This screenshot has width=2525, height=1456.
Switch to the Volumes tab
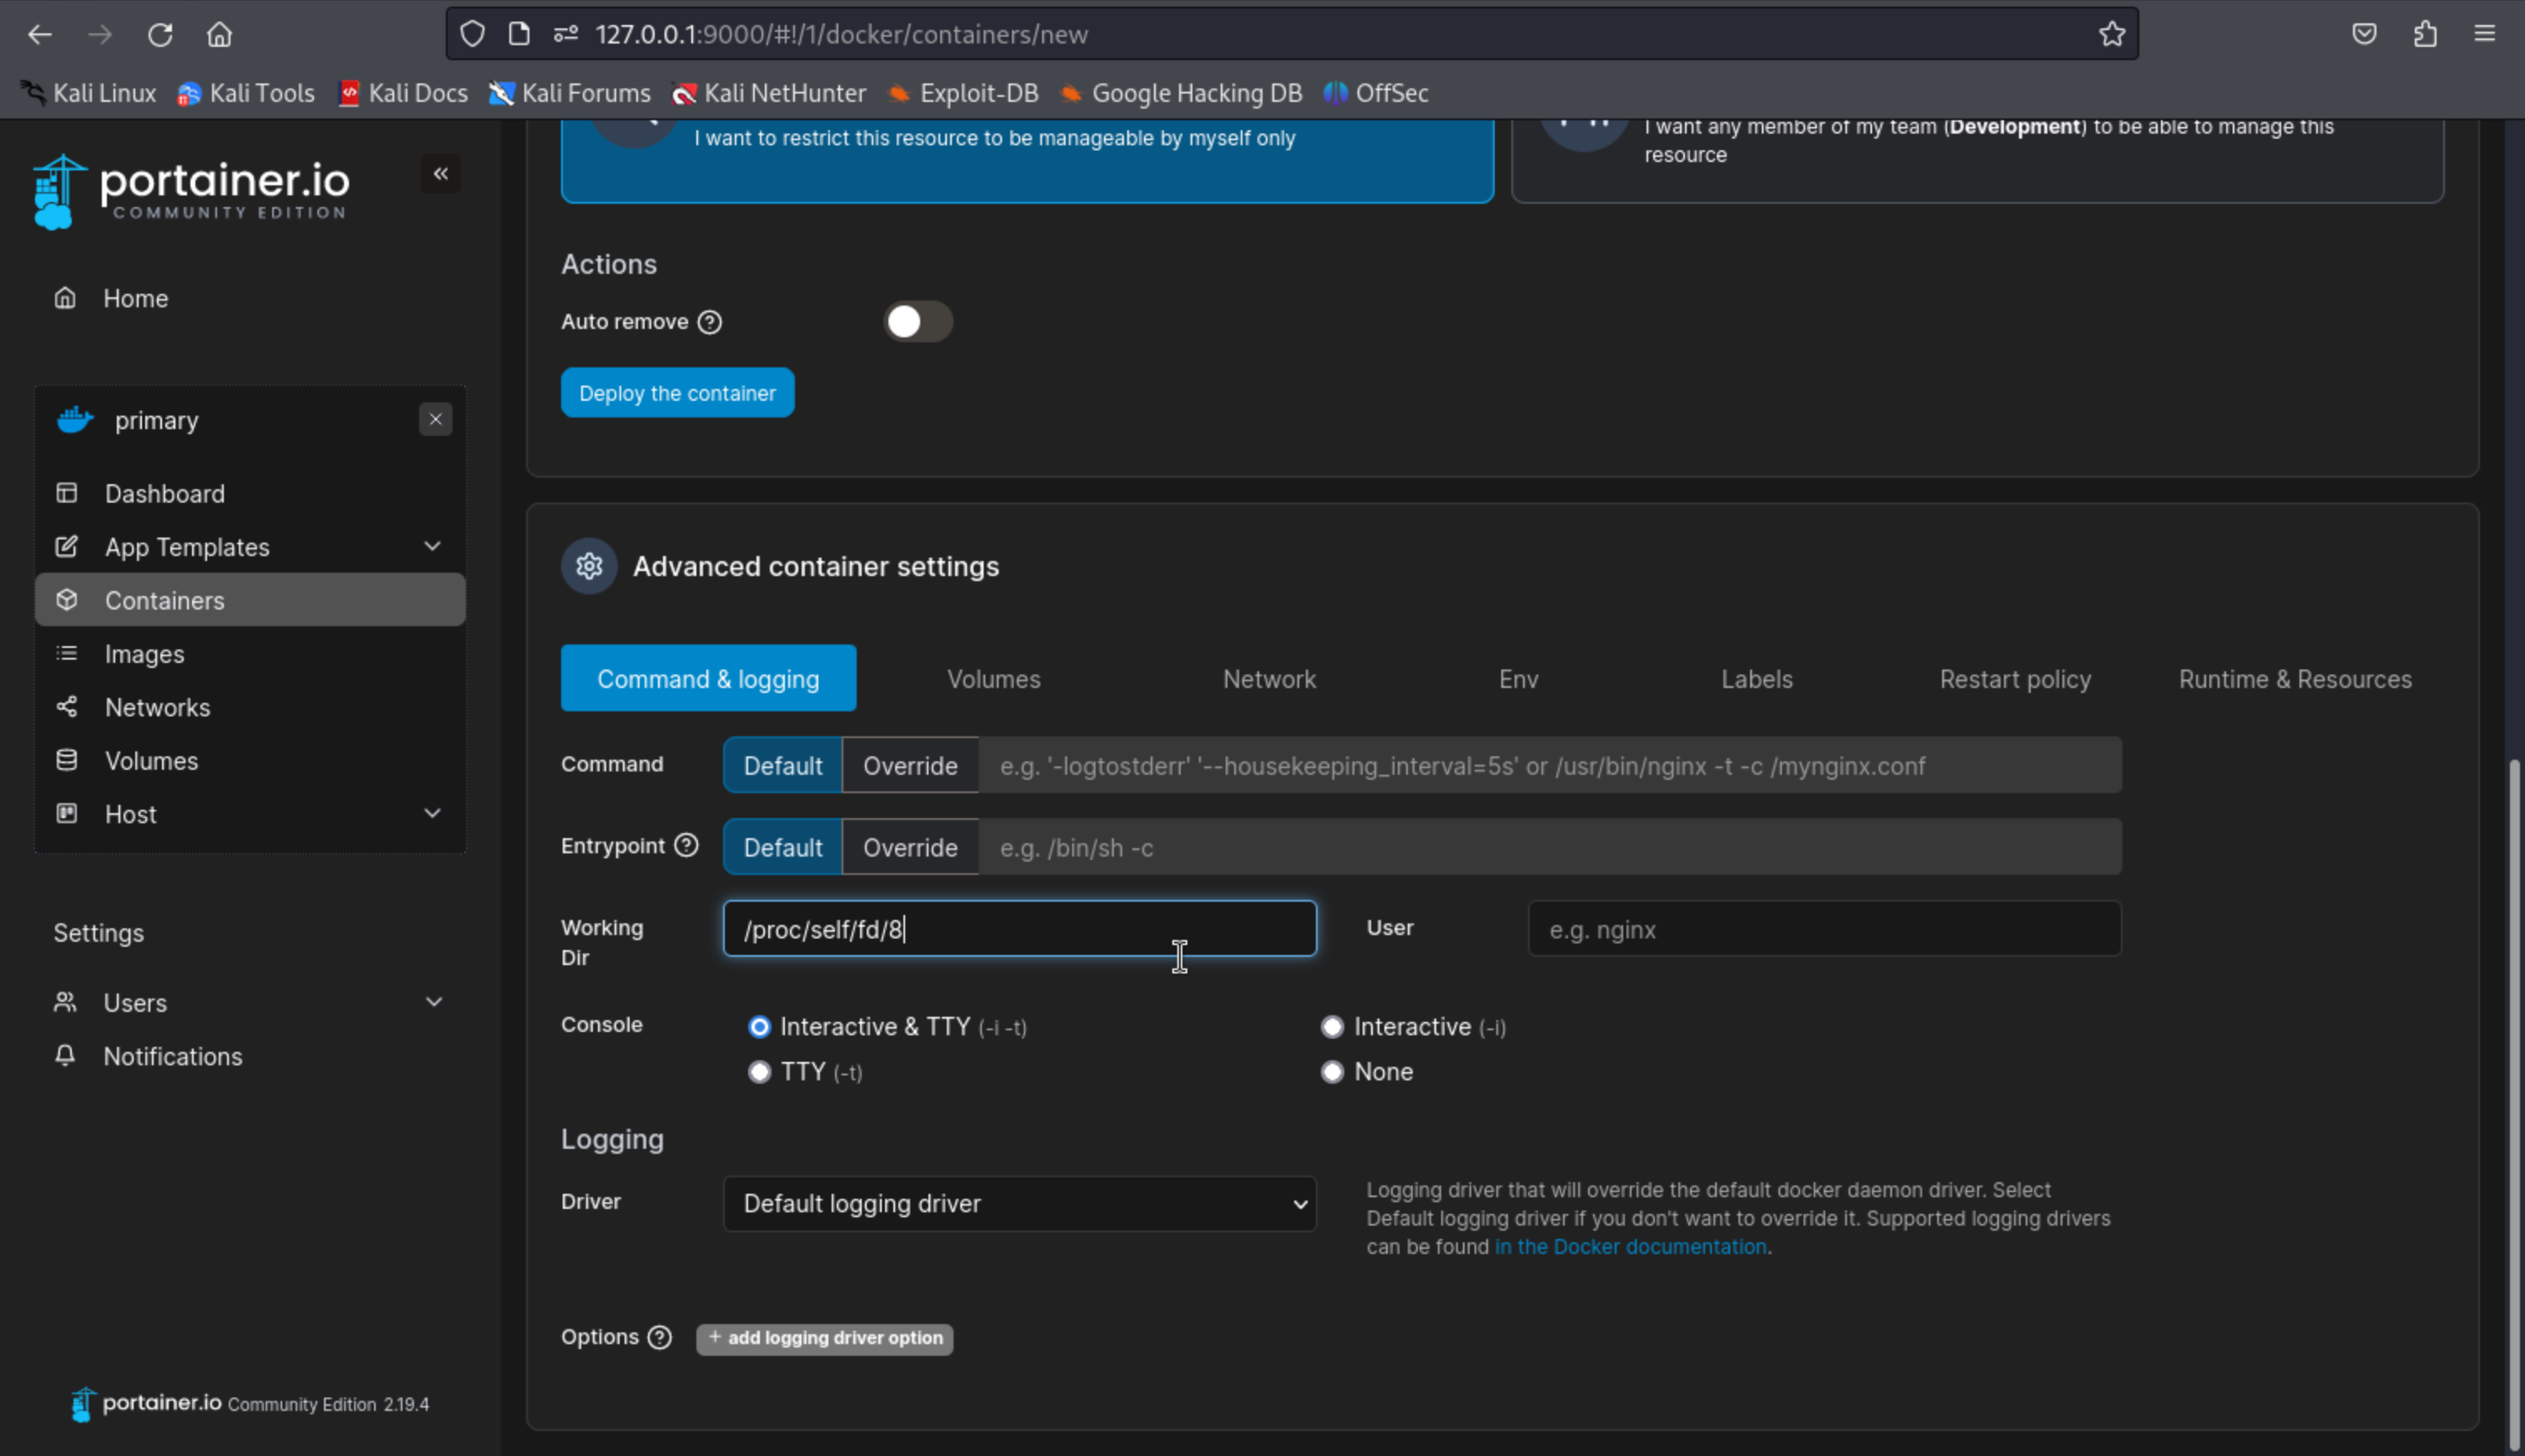(x=993, y=679)
